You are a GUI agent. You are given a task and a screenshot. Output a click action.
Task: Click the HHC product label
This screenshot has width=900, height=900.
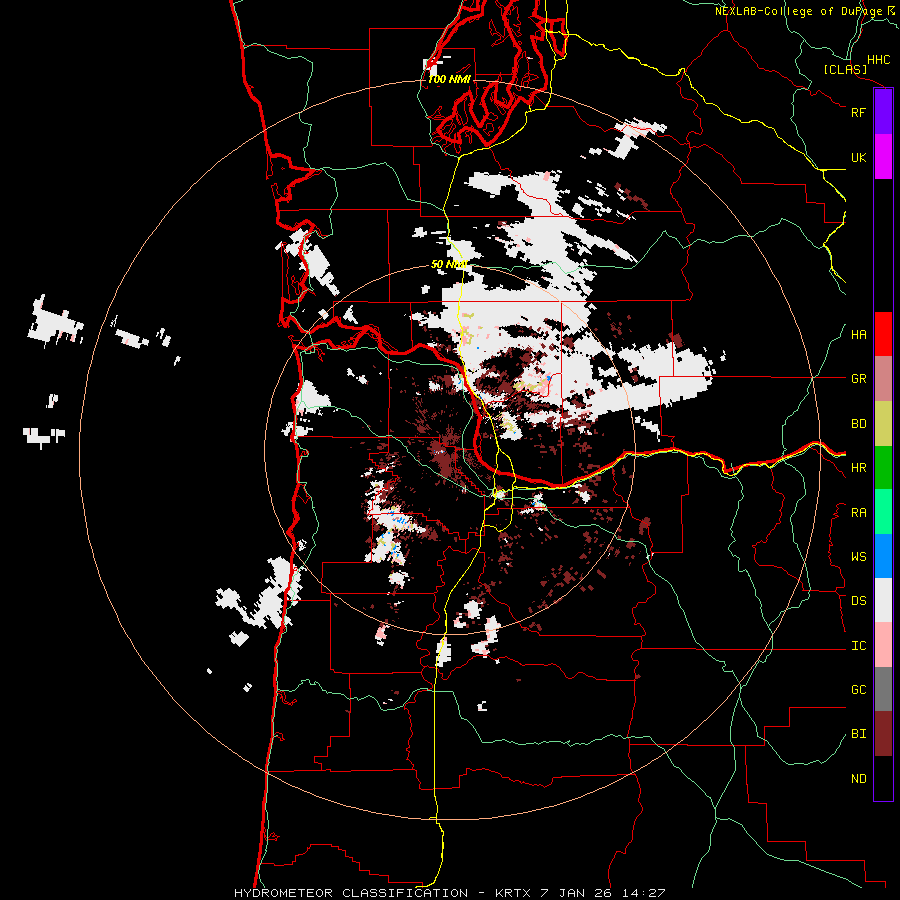[878, 60]
